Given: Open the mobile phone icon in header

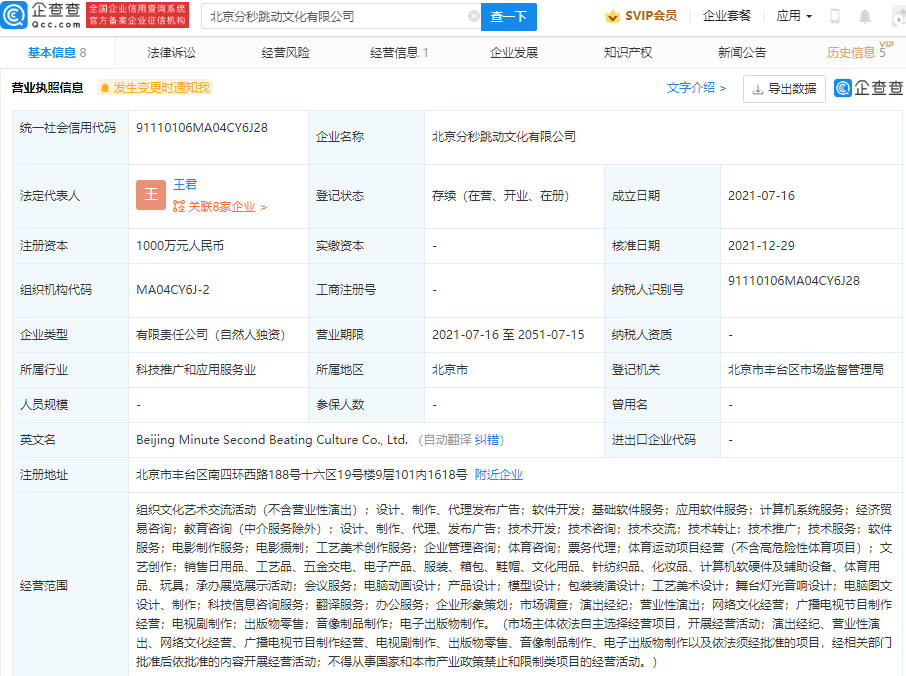Looking at the screenshot, I should (835, 16).
